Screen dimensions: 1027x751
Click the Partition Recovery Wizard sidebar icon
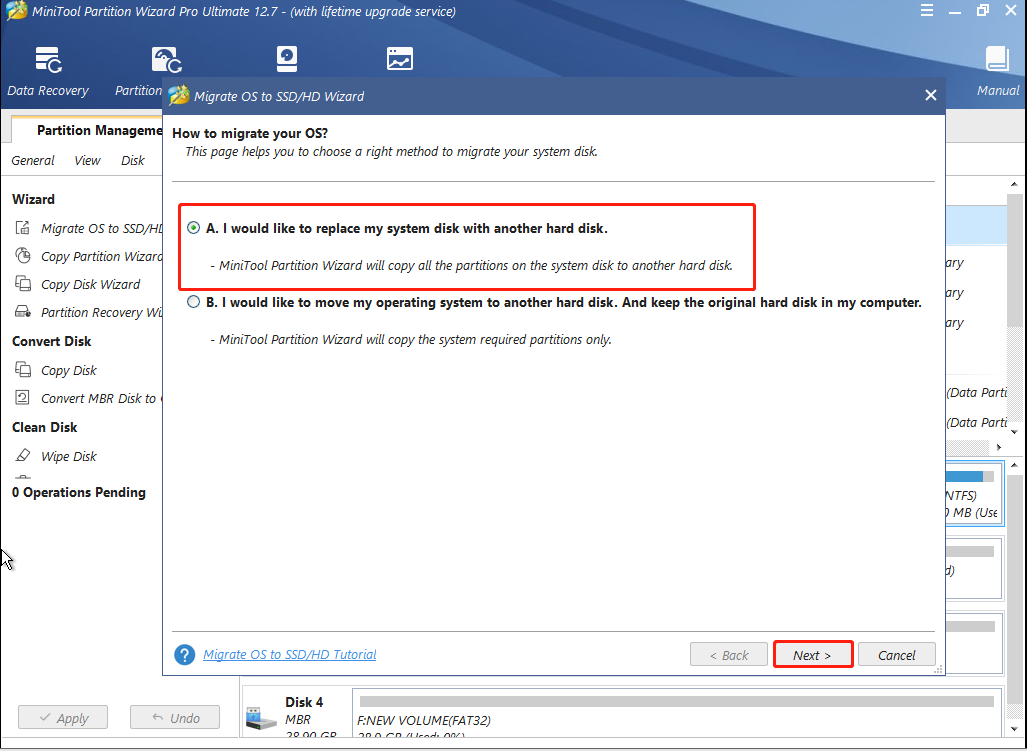click(x=23, y=312)
